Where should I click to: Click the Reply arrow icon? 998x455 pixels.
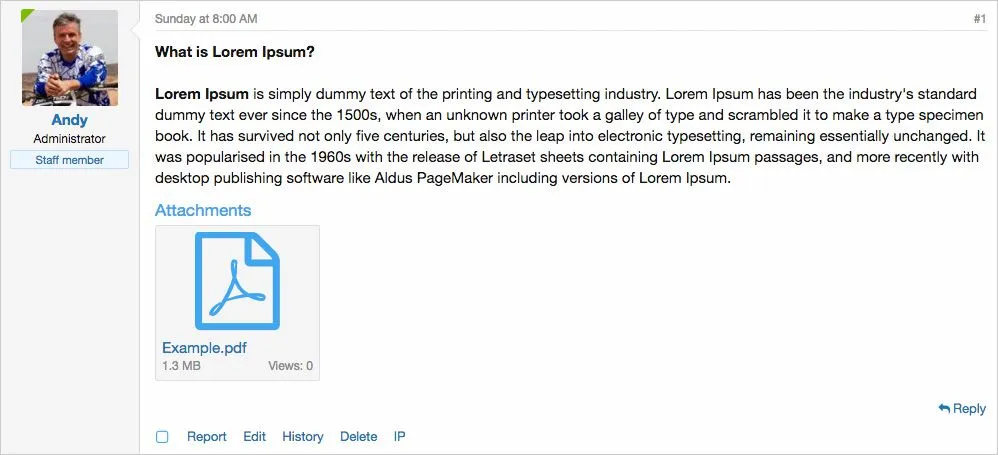[944, 408]
